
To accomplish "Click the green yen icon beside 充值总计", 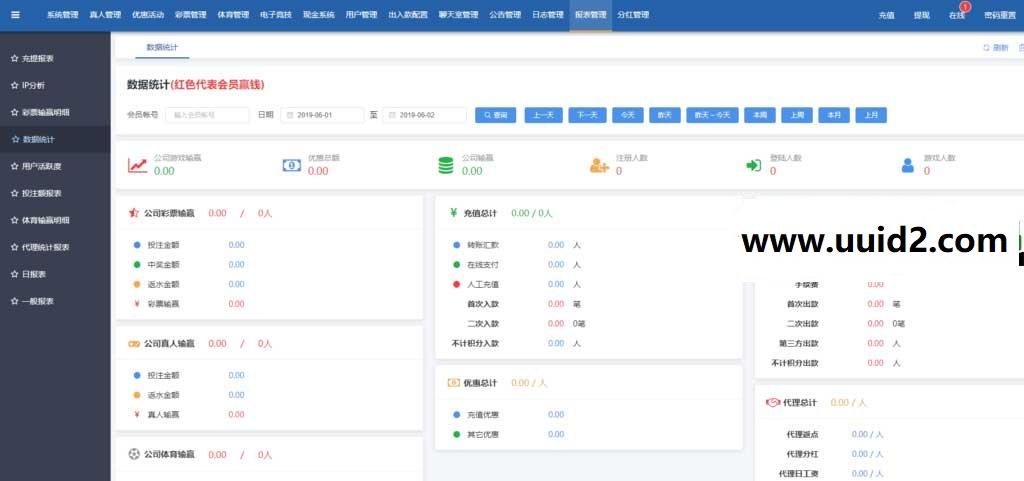I will pos(453,213).
